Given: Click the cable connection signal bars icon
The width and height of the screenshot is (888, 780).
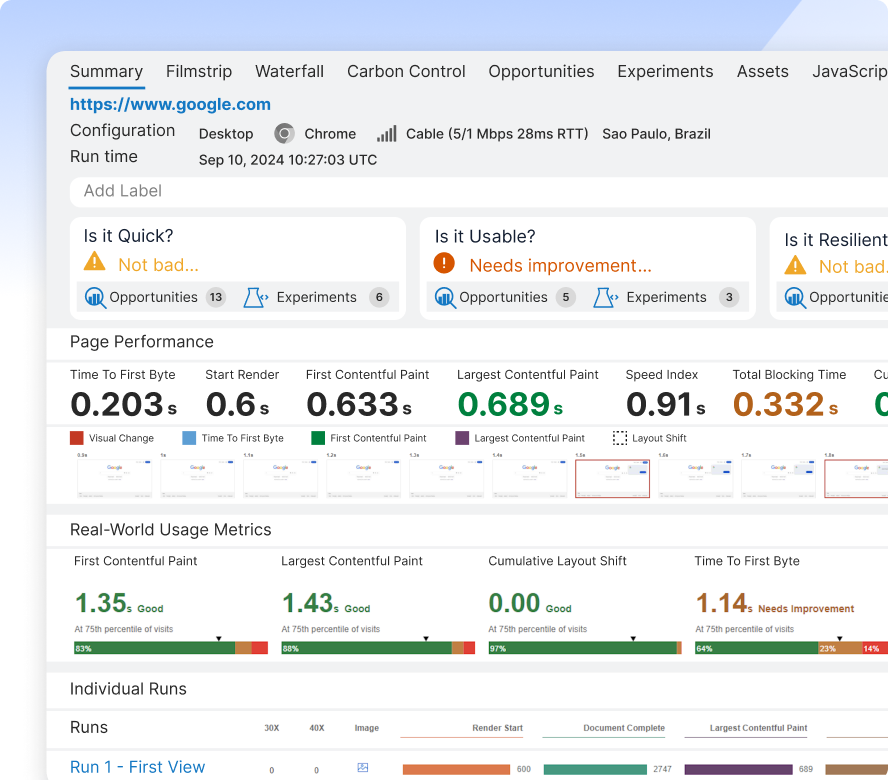Looking at the screenshot, I should pos(387,134).
